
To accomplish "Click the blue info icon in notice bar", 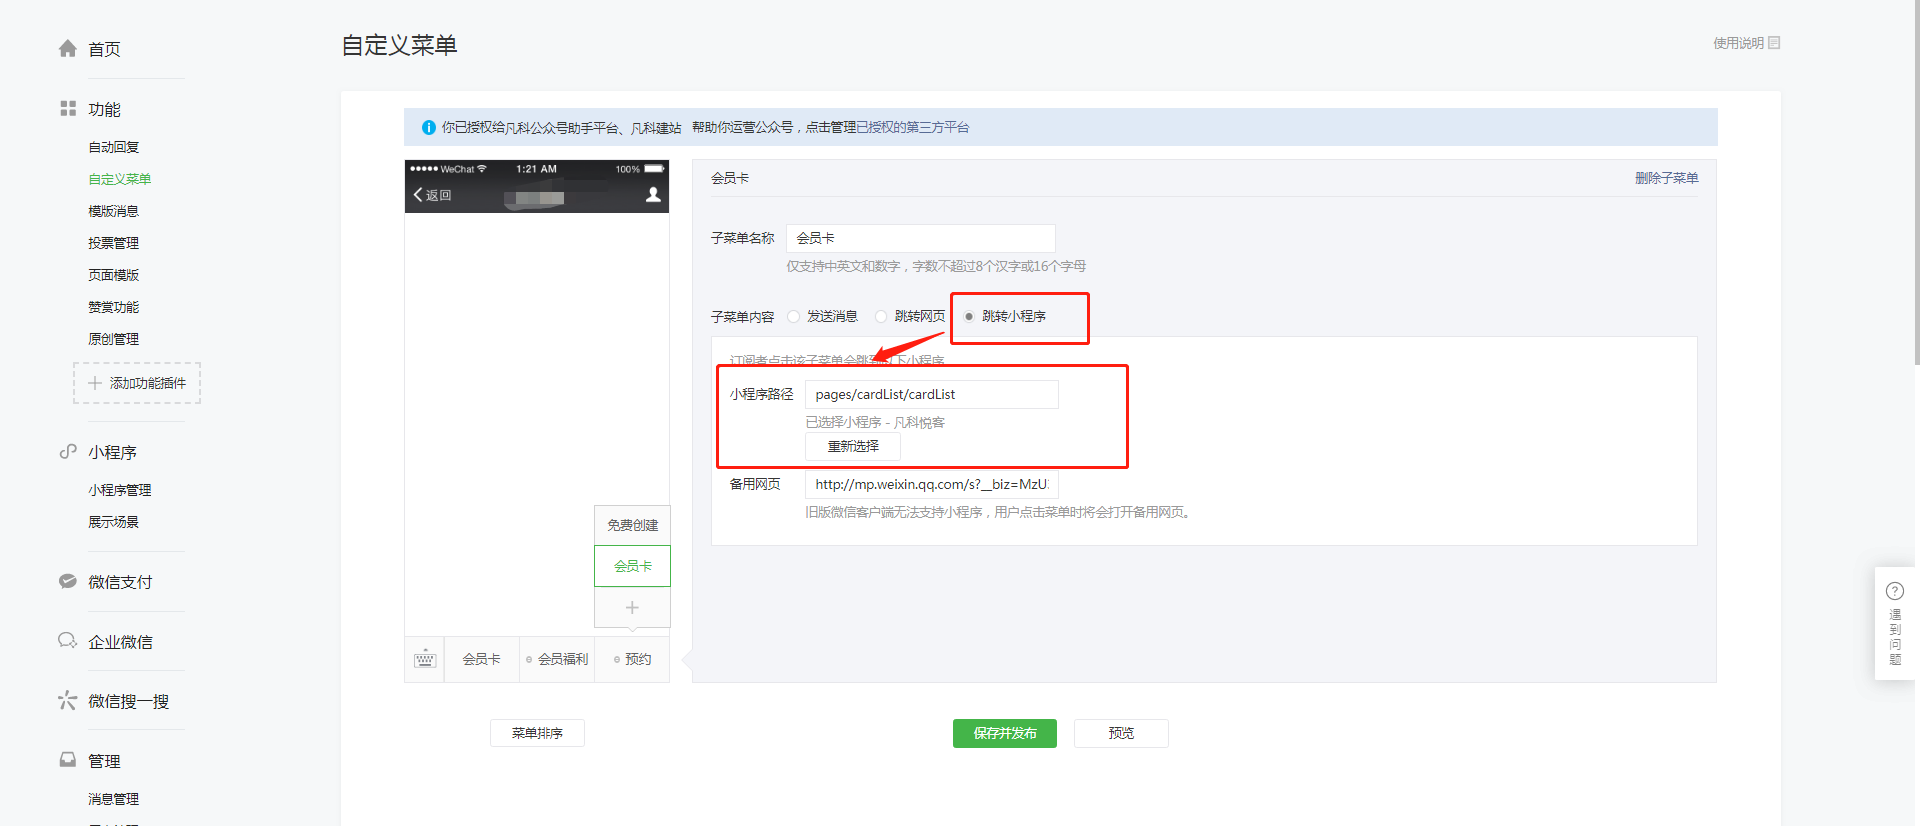I will click(429, 127).
